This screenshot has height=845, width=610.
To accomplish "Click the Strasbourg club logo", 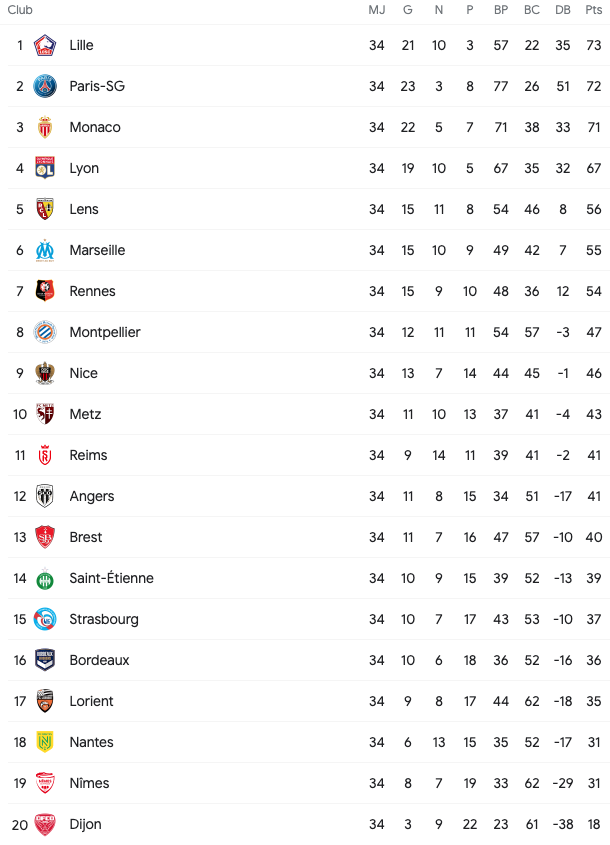I will pos(45,619).
